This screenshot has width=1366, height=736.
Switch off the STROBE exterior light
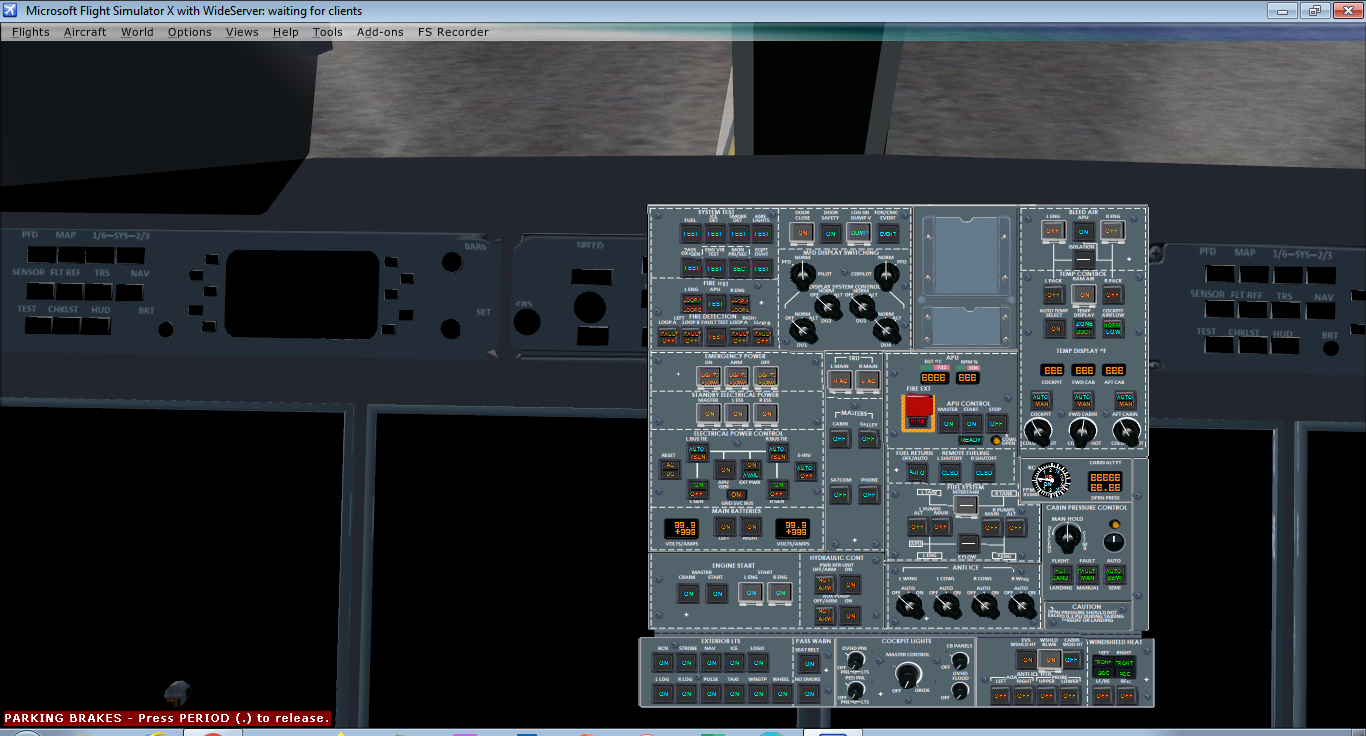(x=688, y=662)
